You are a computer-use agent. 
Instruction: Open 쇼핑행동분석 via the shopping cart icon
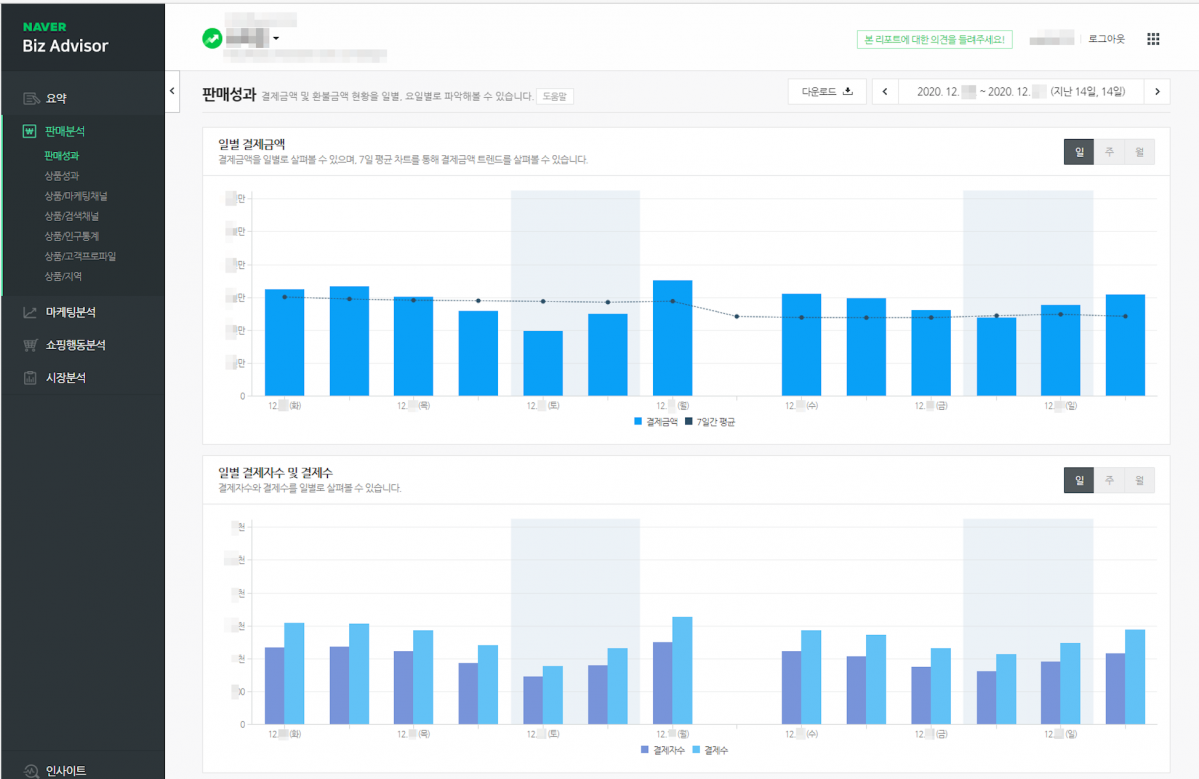[31, 345]
